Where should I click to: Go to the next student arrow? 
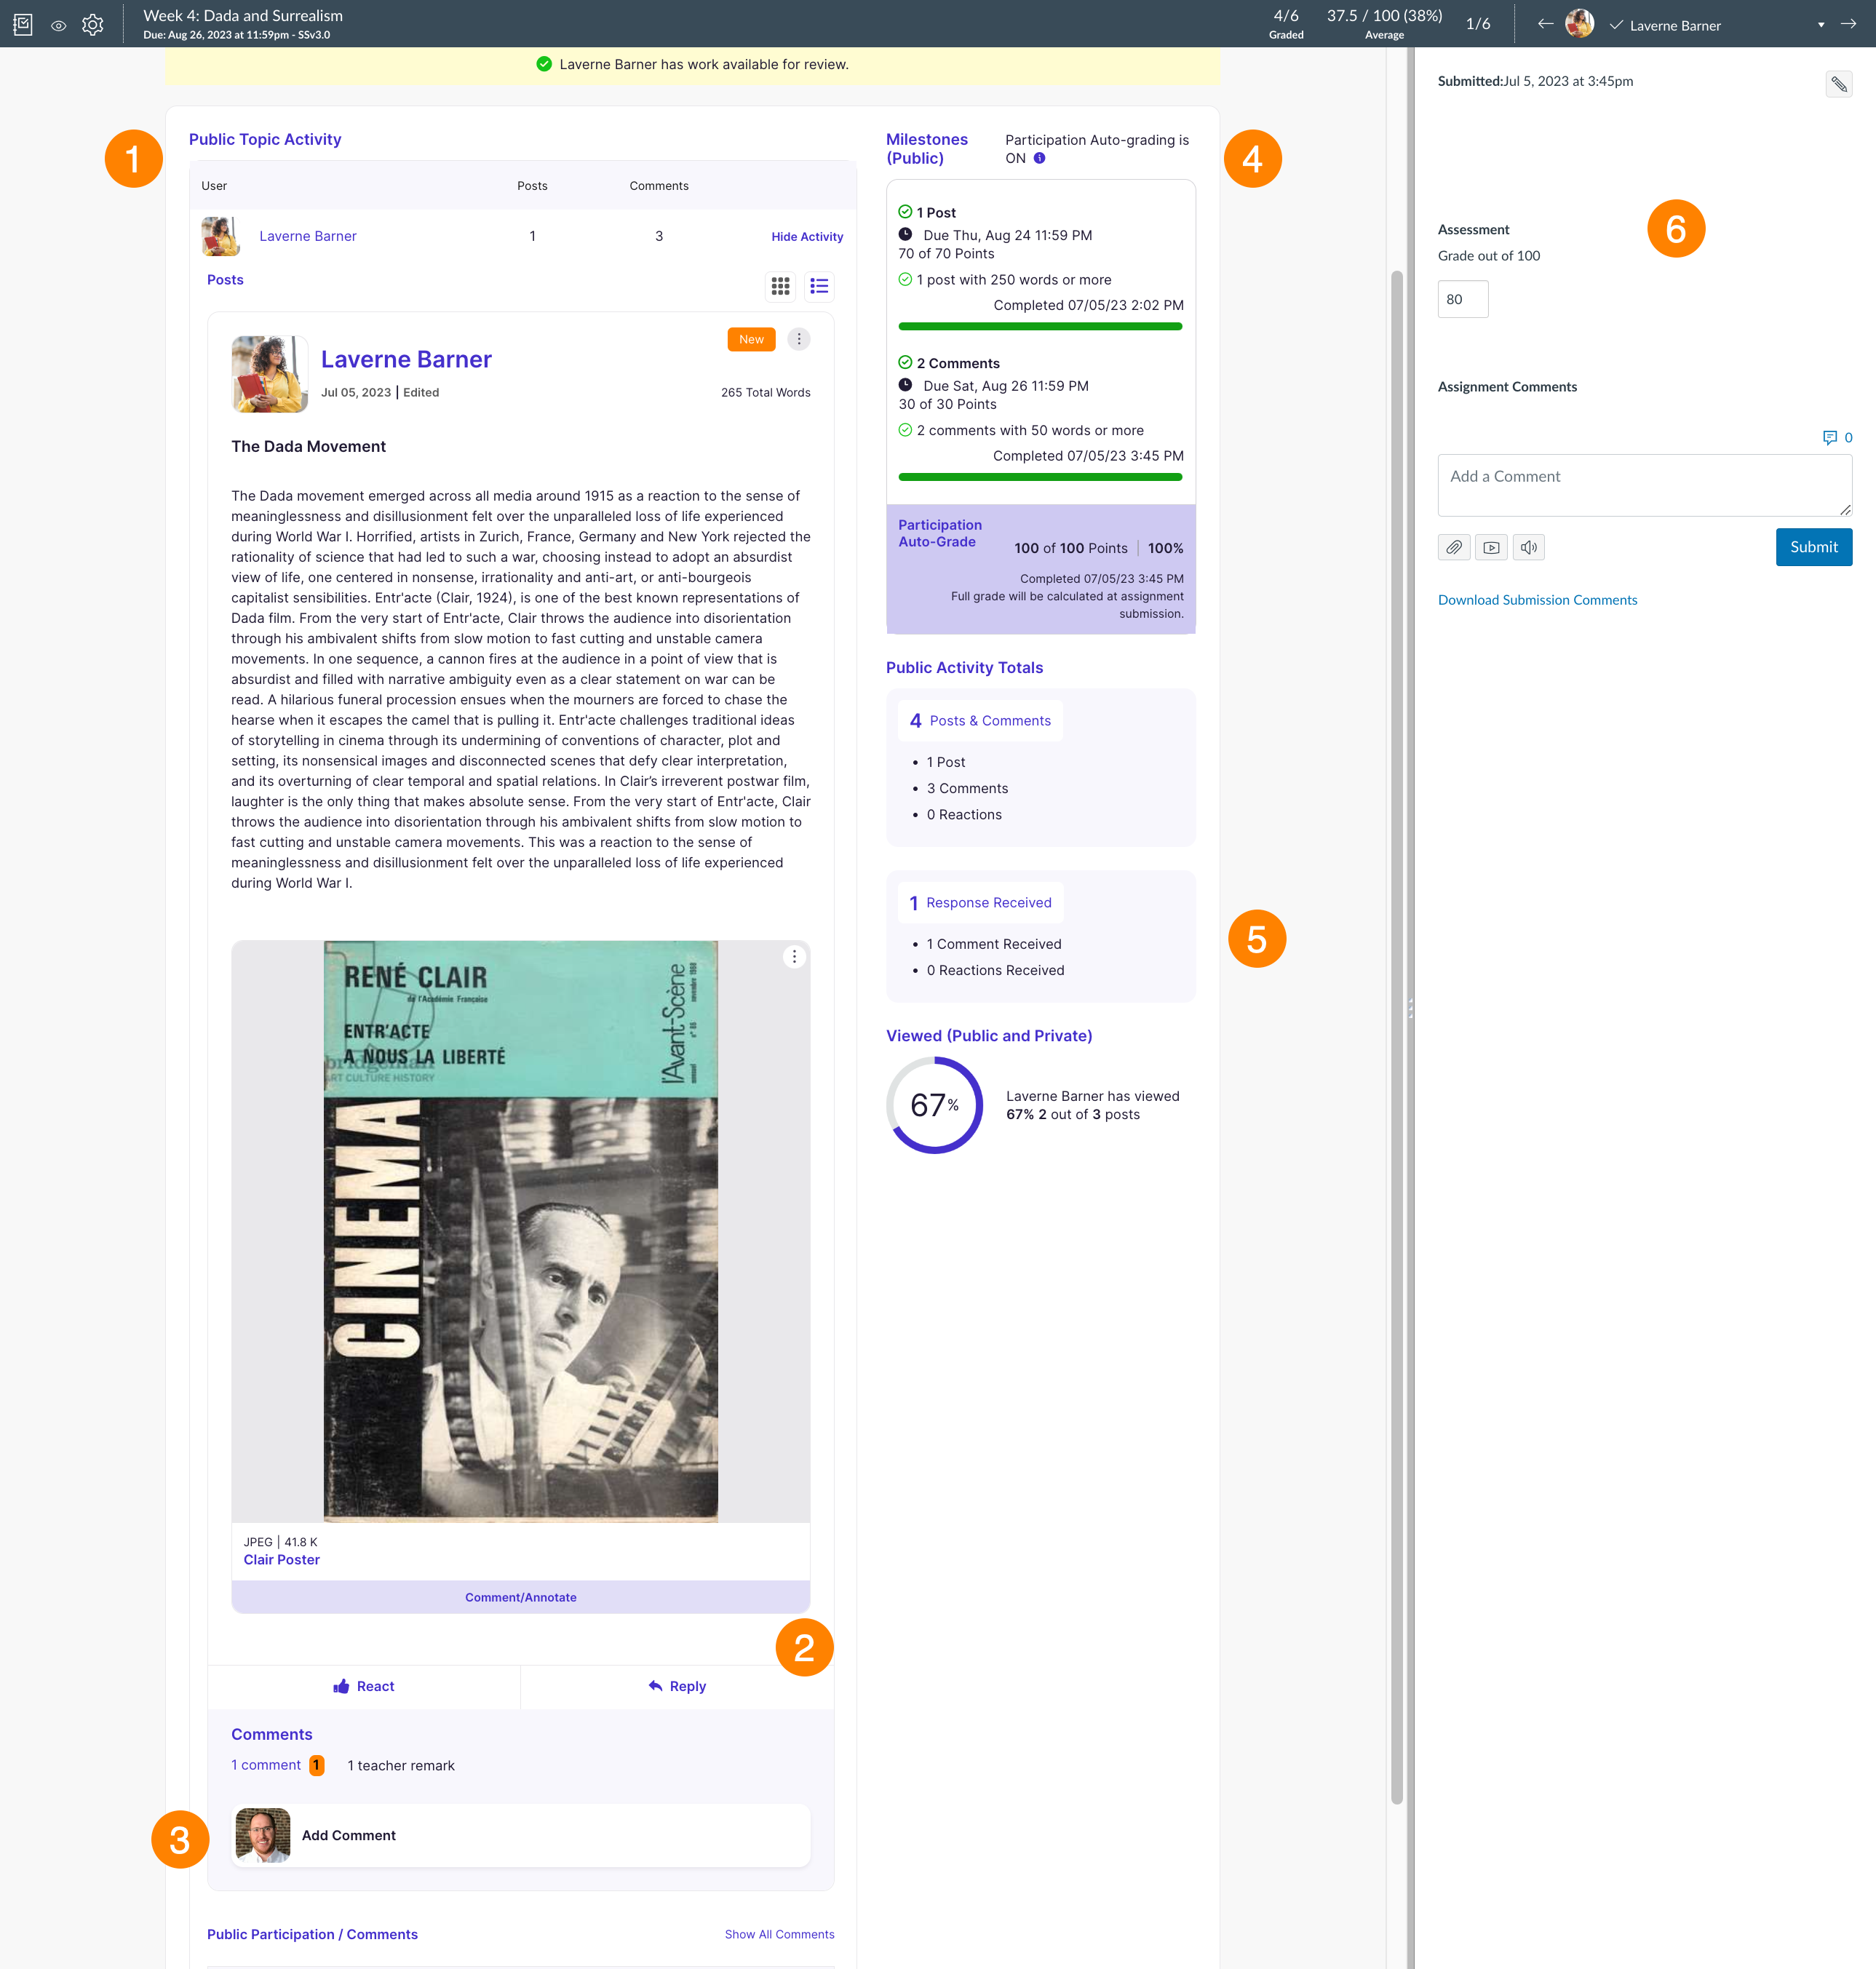tap(1848, 24)
